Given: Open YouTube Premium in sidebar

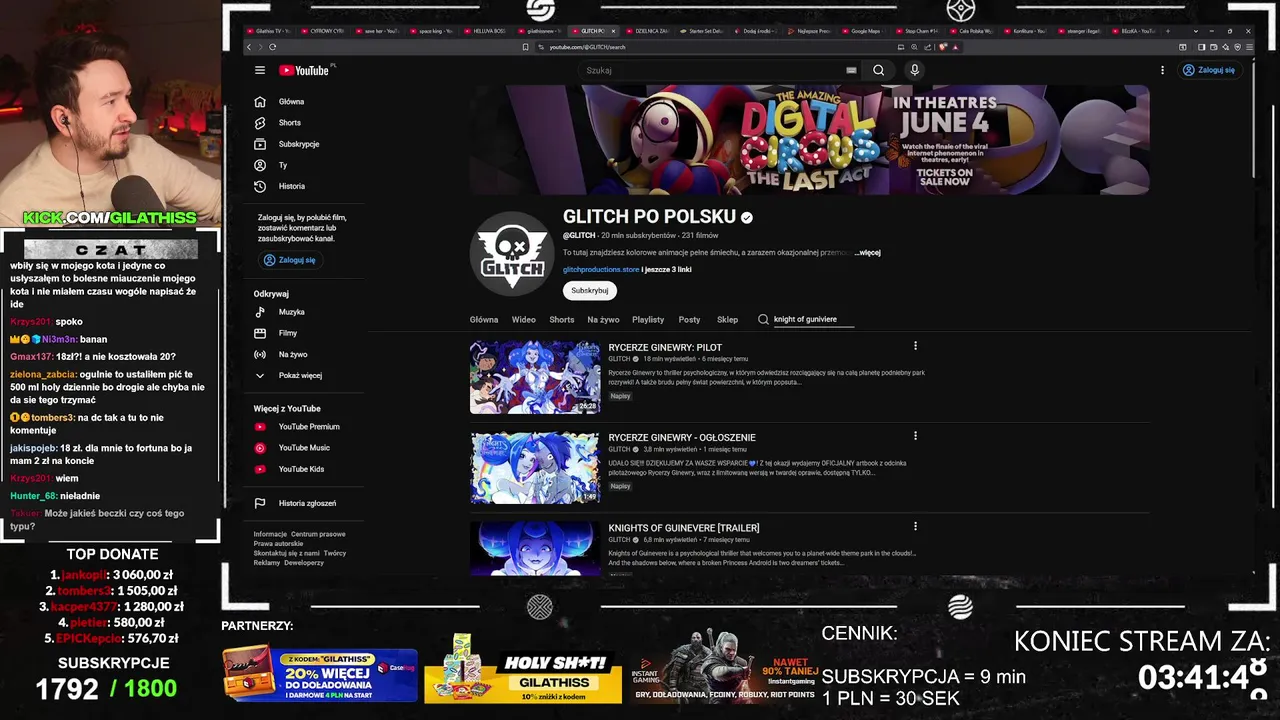Looking at the screenshot, I should click(304, 427).
